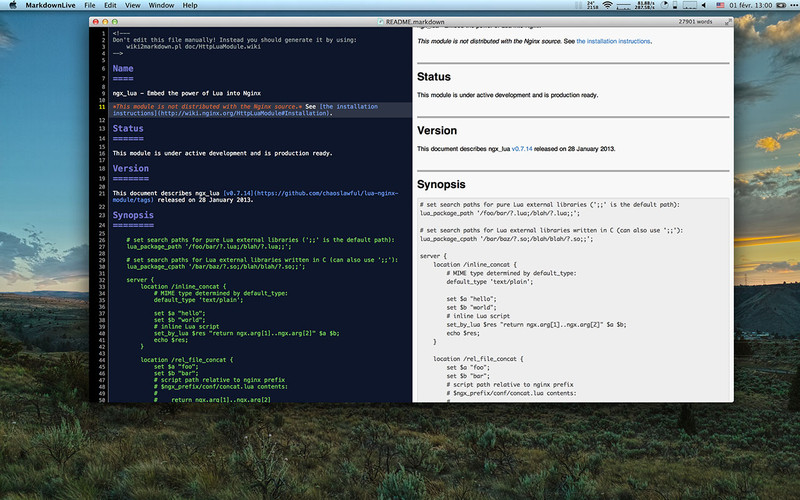
Task: Click the volume speaker icon
Action: tap(704, 5)
